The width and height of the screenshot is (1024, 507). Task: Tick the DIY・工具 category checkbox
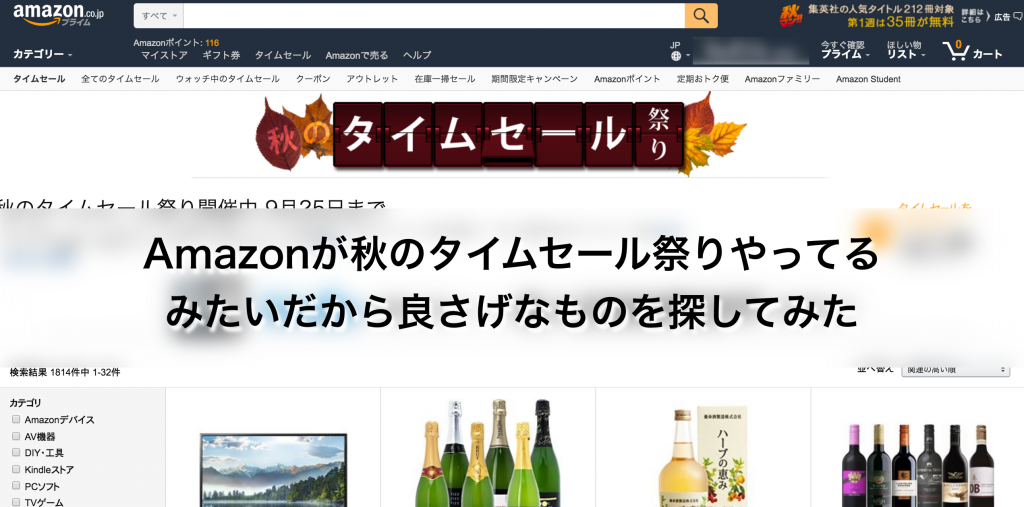[x=16, y=452]
